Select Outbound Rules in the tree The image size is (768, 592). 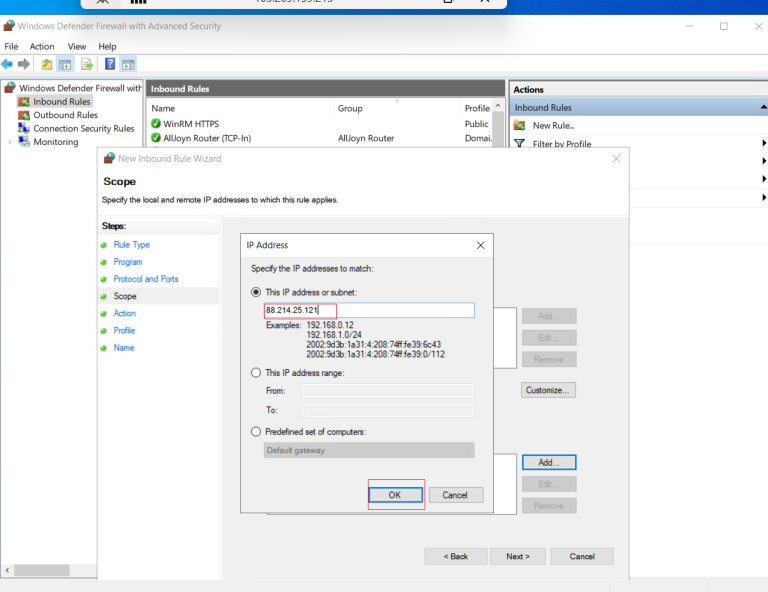65,115
